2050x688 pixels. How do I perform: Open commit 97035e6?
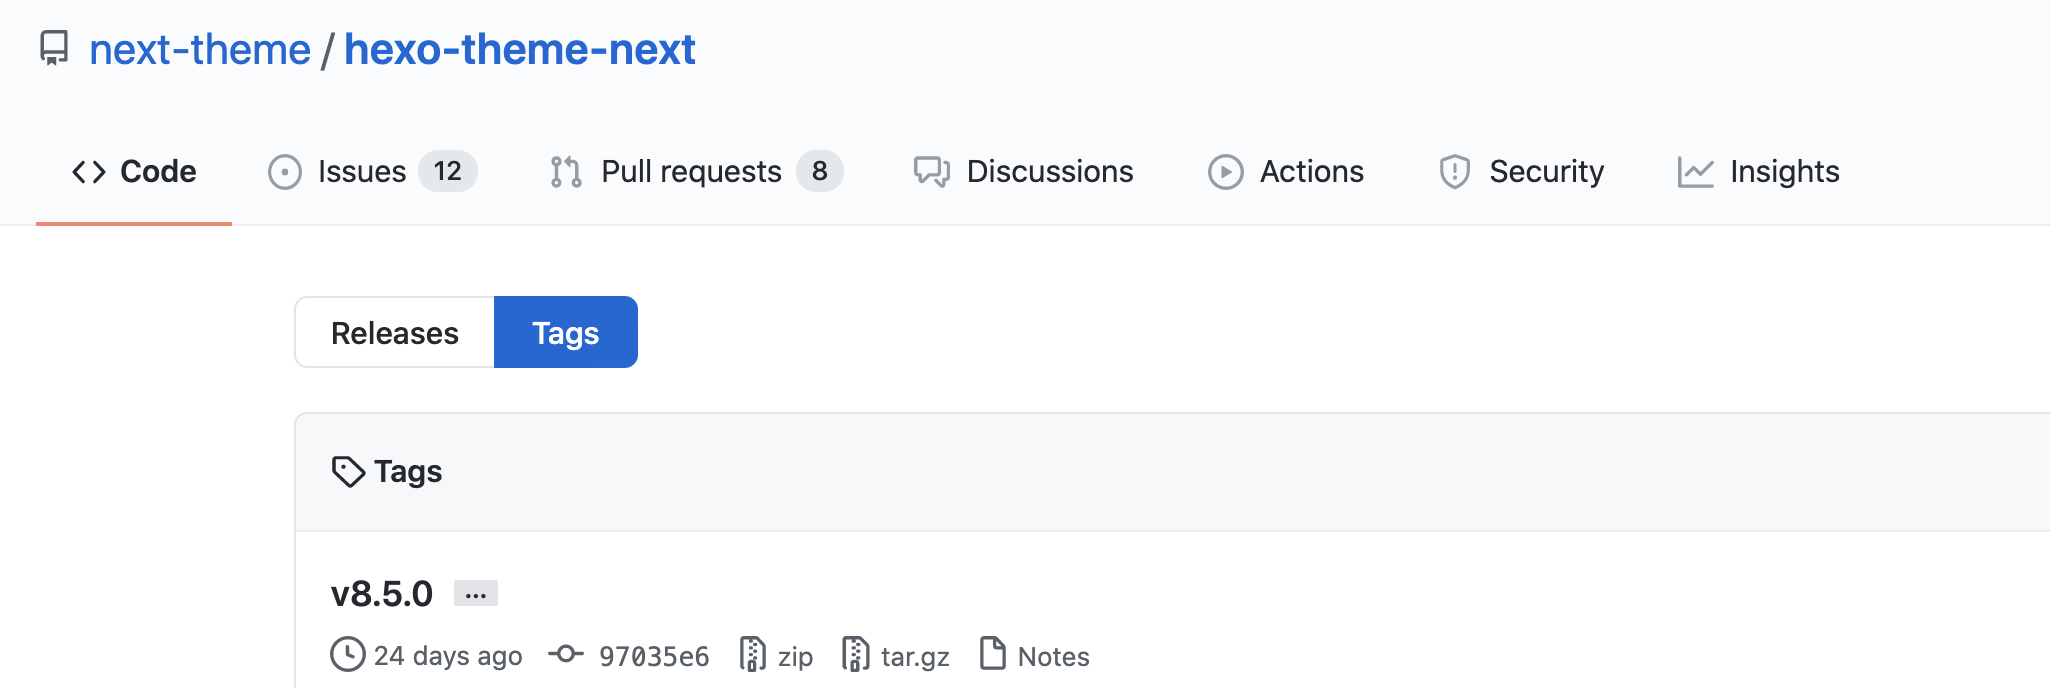[653, 657]
